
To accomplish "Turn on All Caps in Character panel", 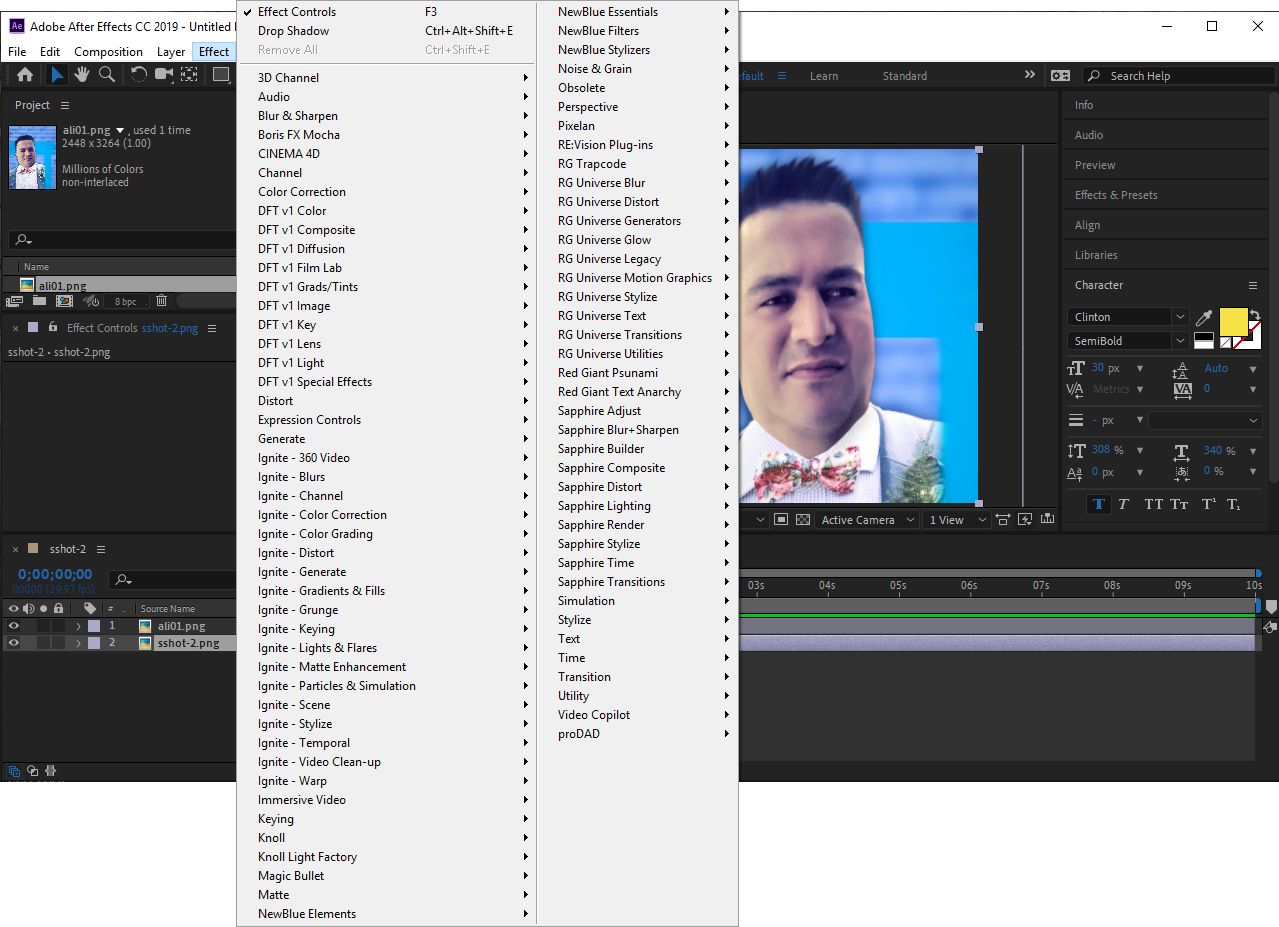I will tap(1153, 504).
